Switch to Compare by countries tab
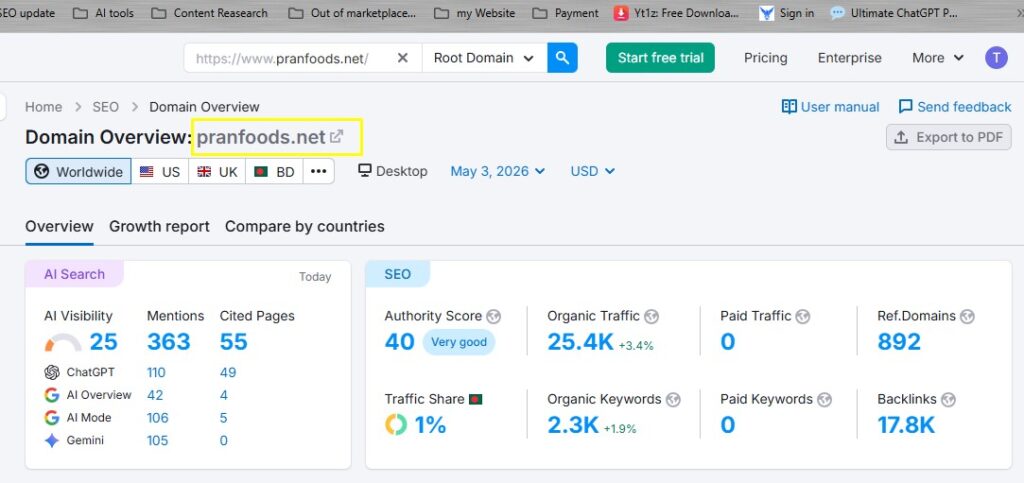 [x=305, y=226]
